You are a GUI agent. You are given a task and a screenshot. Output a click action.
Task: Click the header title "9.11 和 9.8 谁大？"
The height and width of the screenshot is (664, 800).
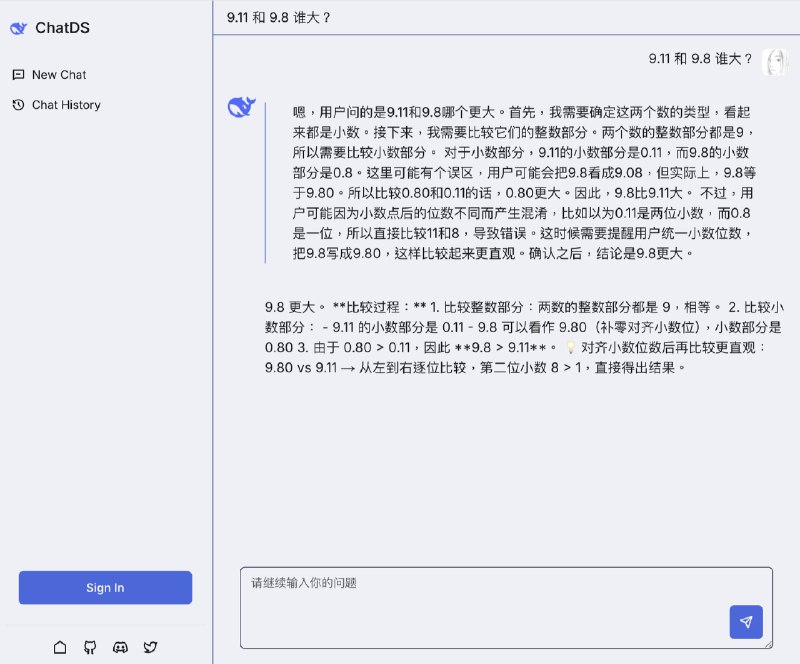tap(279, 18)
